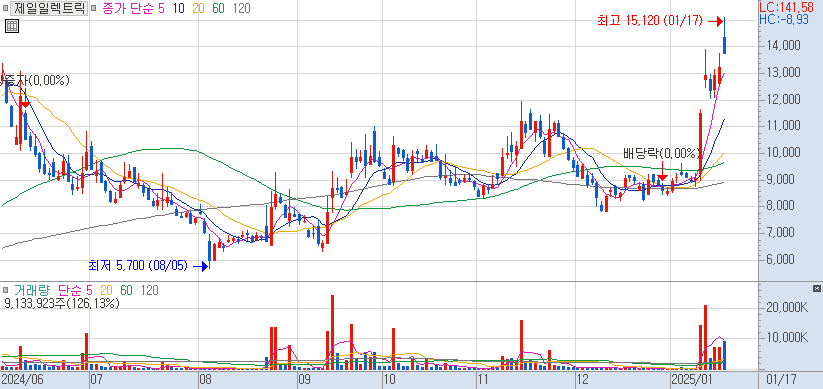
Task: Click the 07 month axis label
Action: tap(97, 380)
